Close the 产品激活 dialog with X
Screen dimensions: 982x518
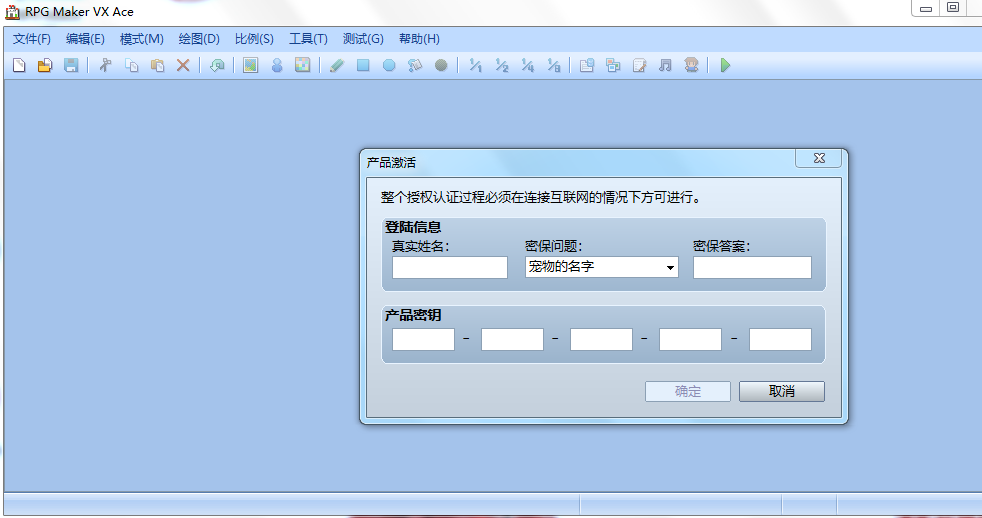pos(819,158)
